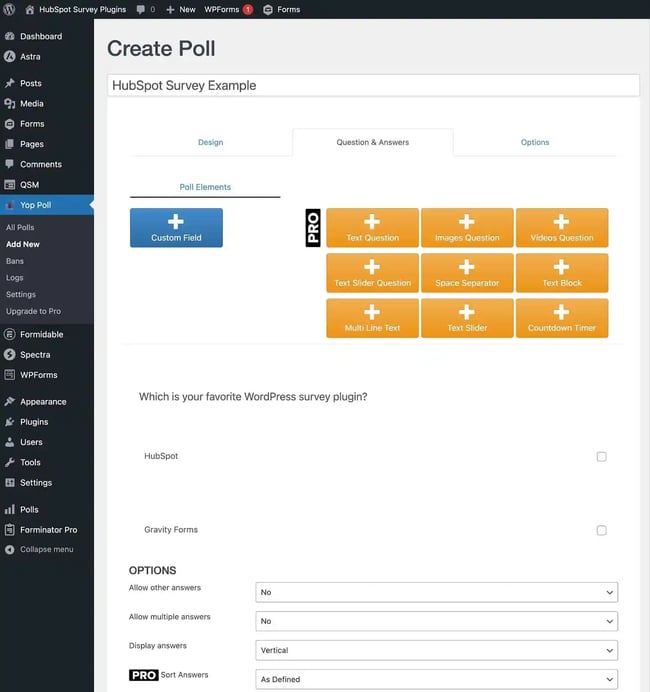Add a Multi Line Text element
The width and height of the screenshot is (650, 692).
[372, 318]
